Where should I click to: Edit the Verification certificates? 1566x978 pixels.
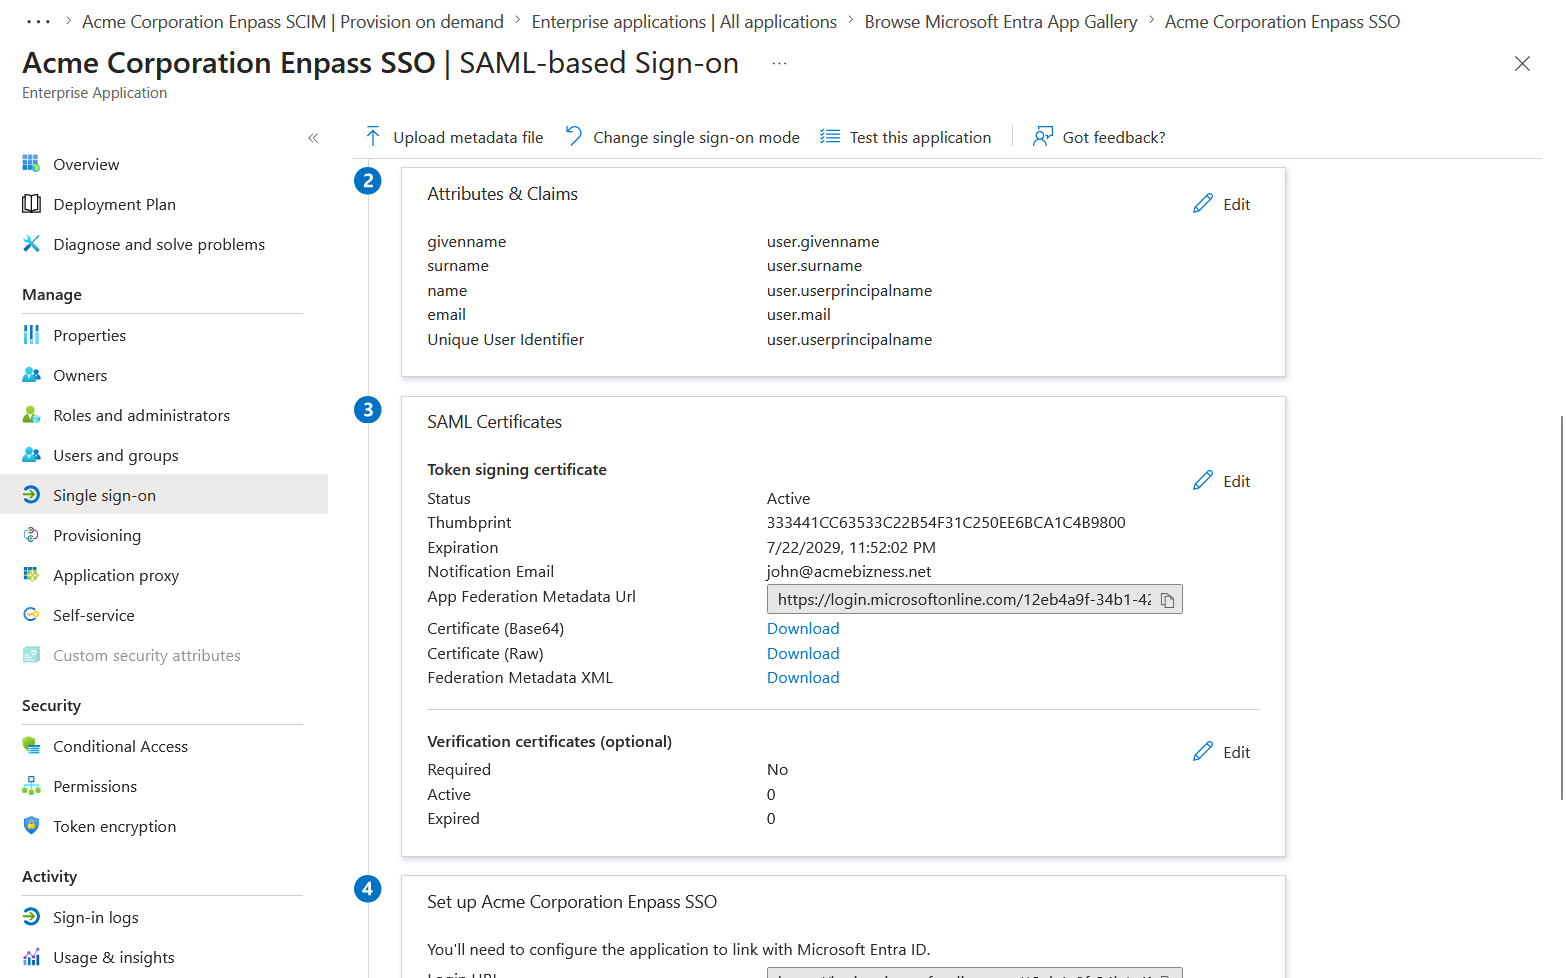pyautogui.click(x=1222, y=752)
